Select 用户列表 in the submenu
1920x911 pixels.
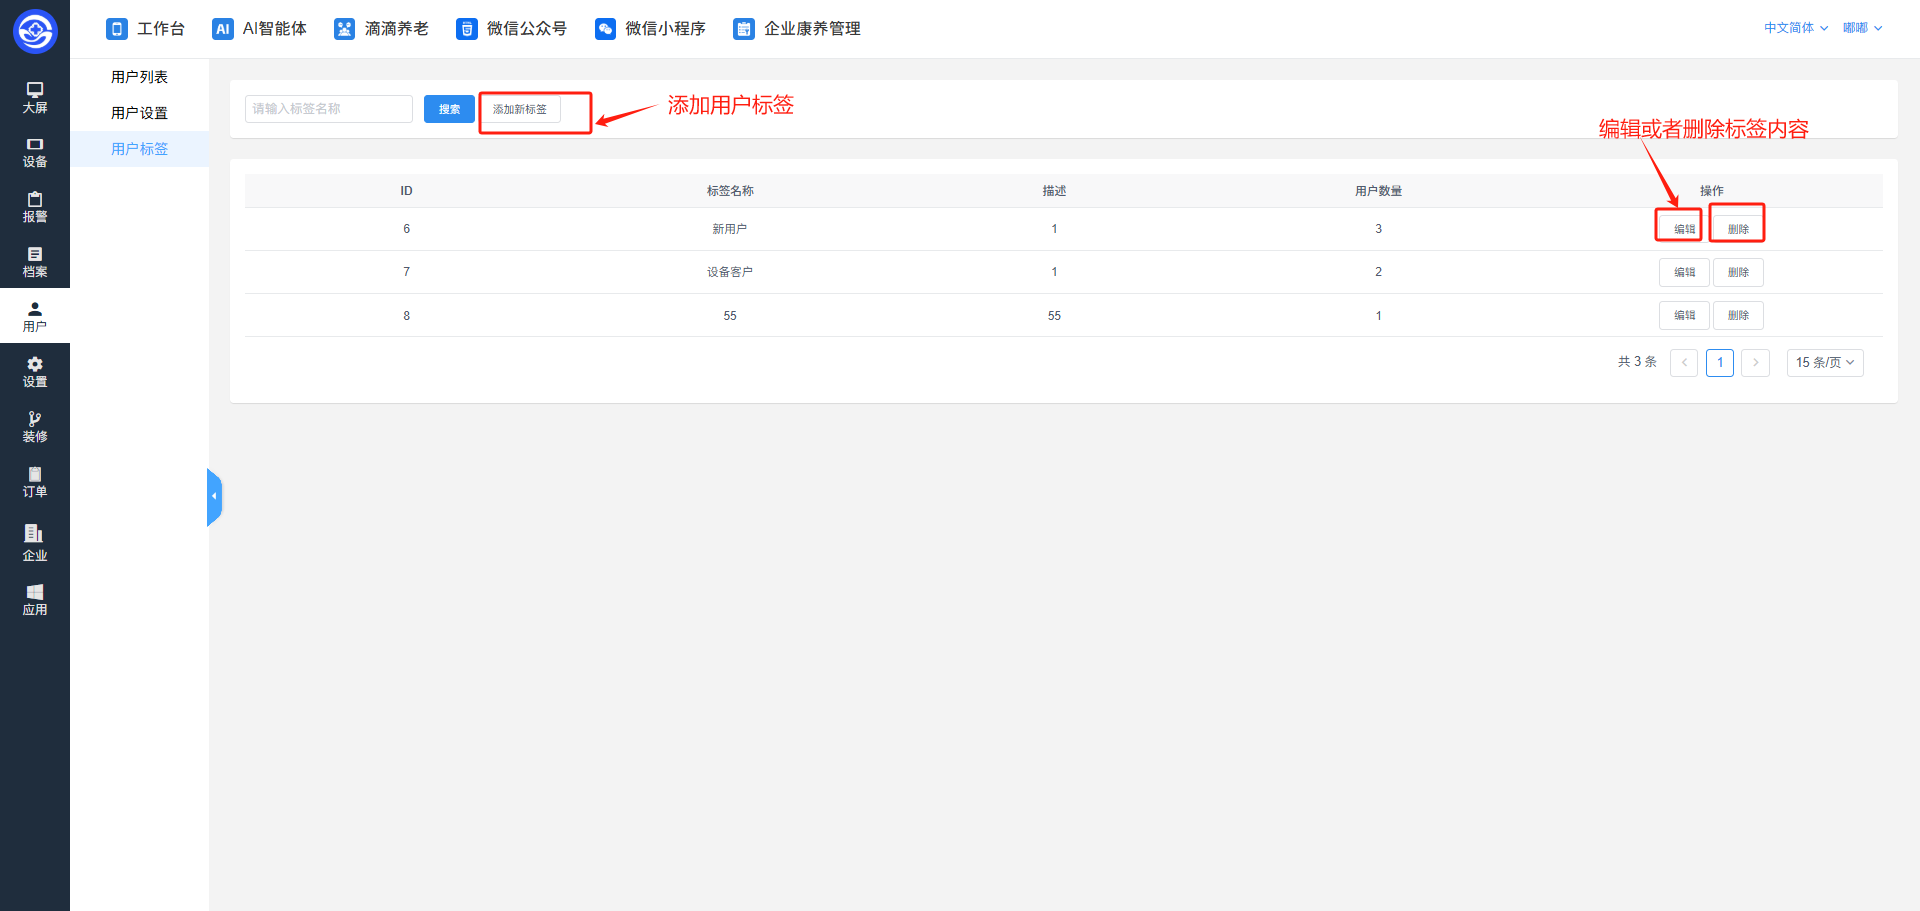[x=139, y=77]
